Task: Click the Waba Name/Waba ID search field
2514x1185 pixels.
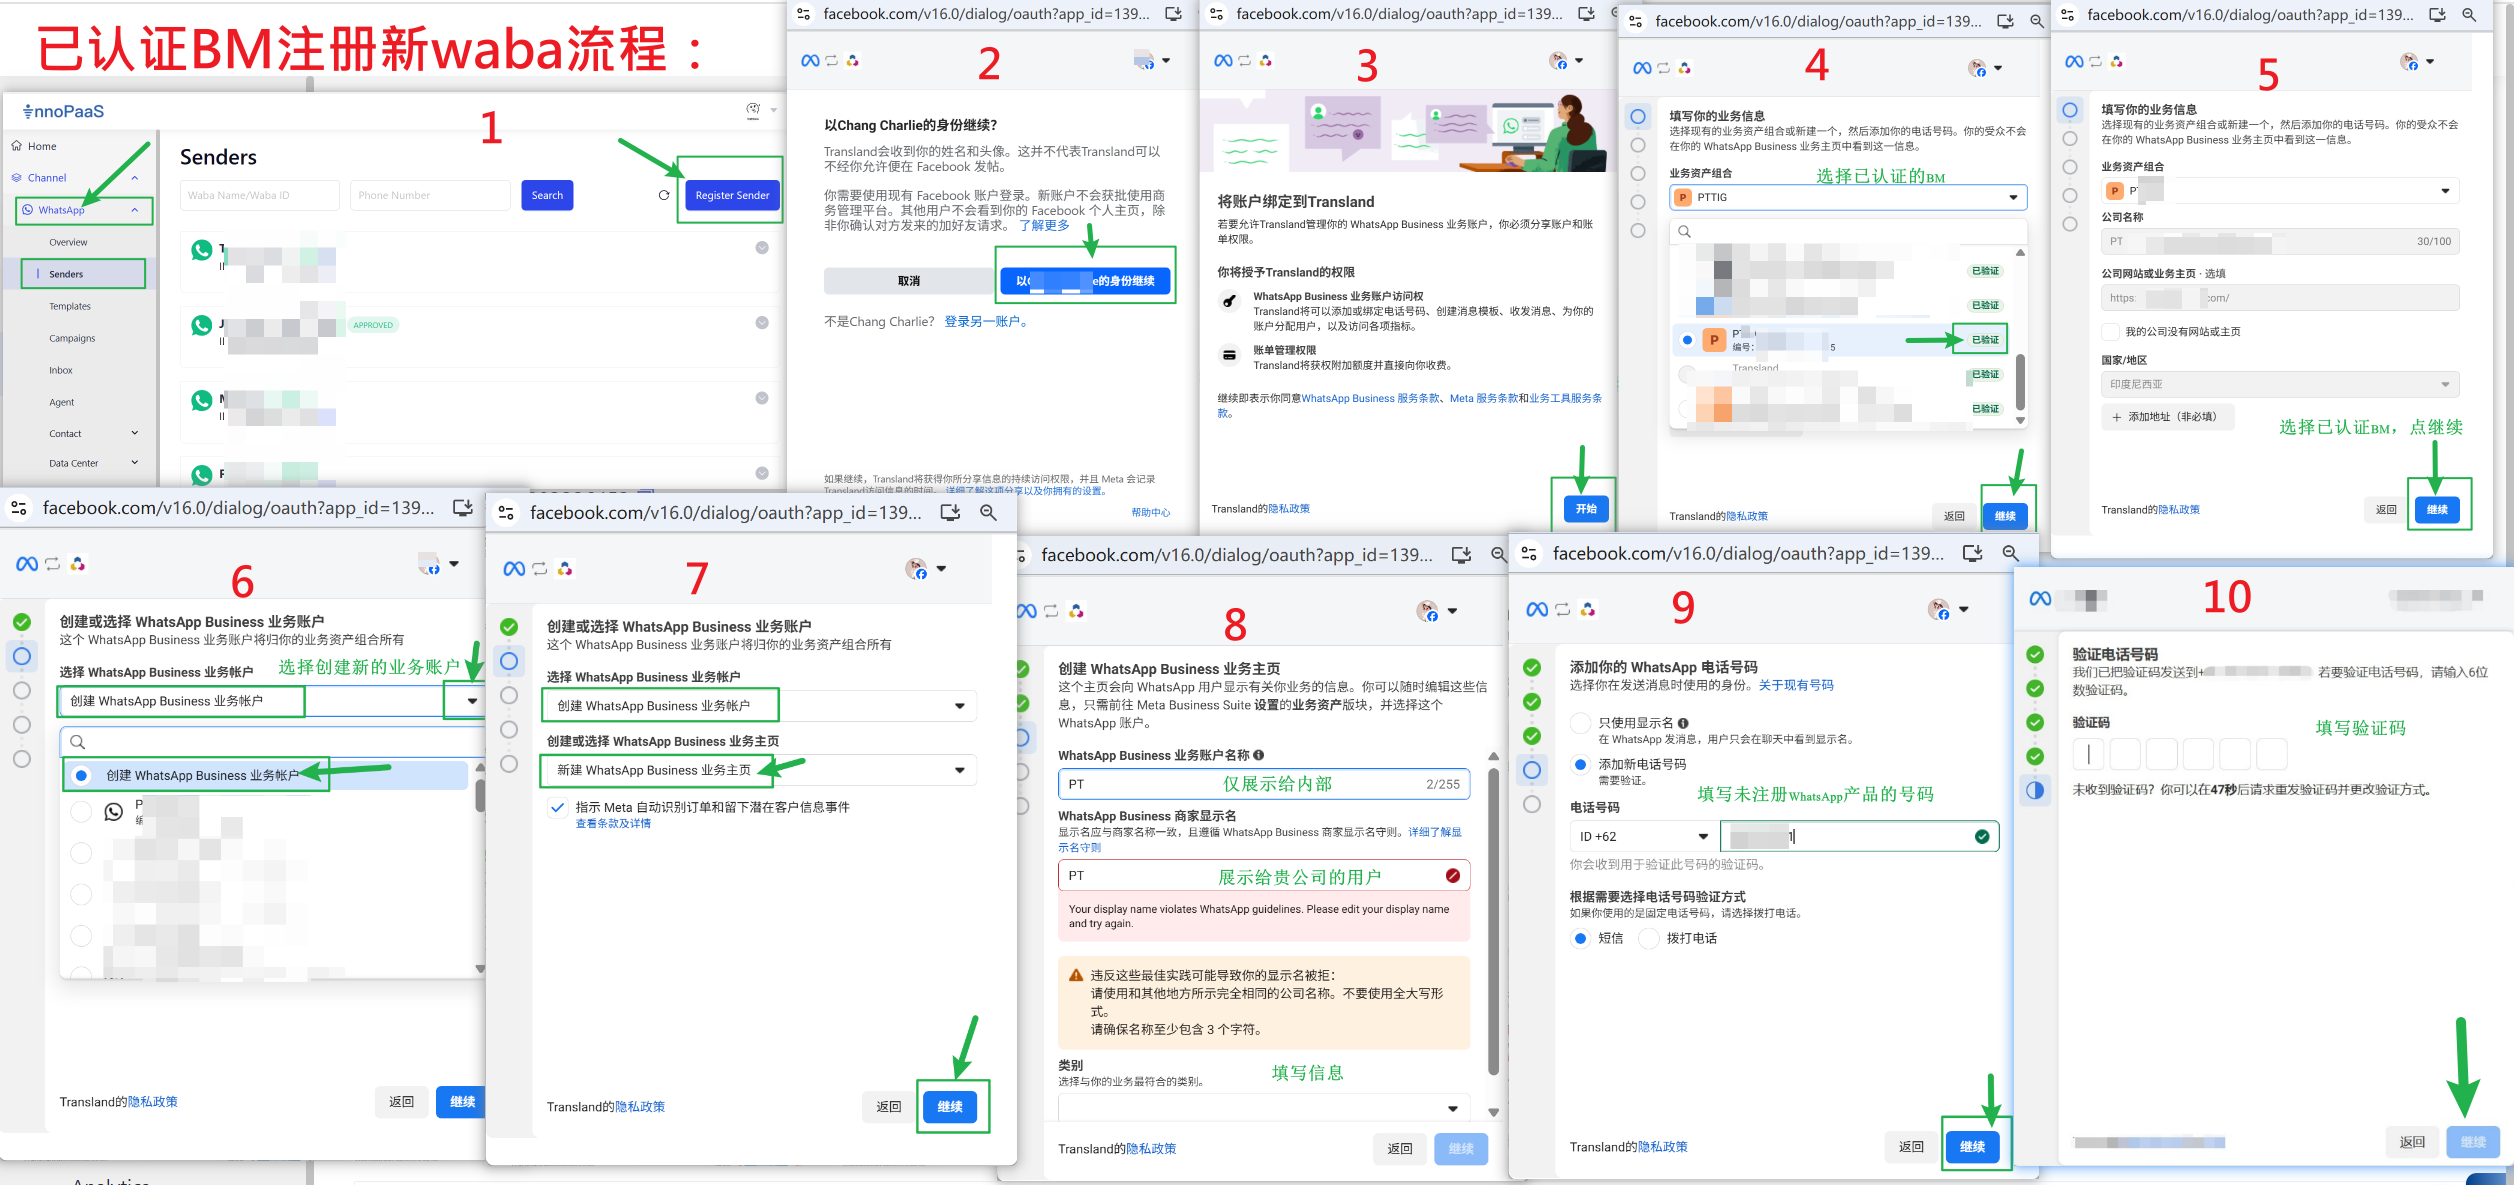Action: (x=260, y=196)
